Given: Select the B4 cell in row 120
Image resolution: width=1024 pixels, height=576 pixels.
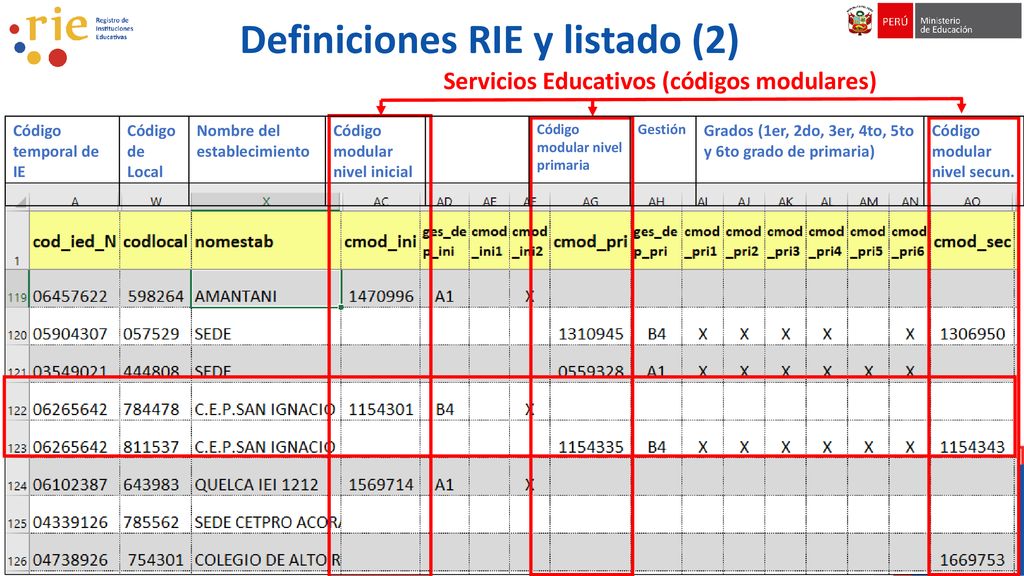Looking at the screenshot, I should tap(656, 327).
